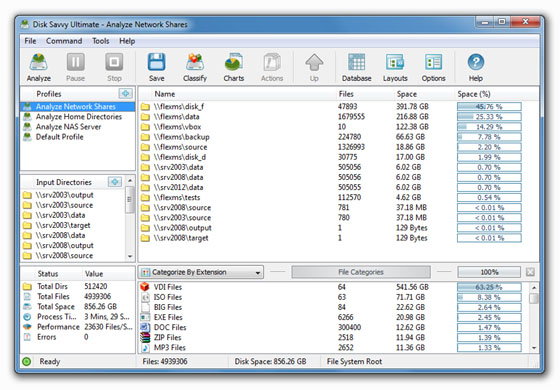Click the ISO Files category icon
This screenshot has height=390, width=560.
[145, 297]
